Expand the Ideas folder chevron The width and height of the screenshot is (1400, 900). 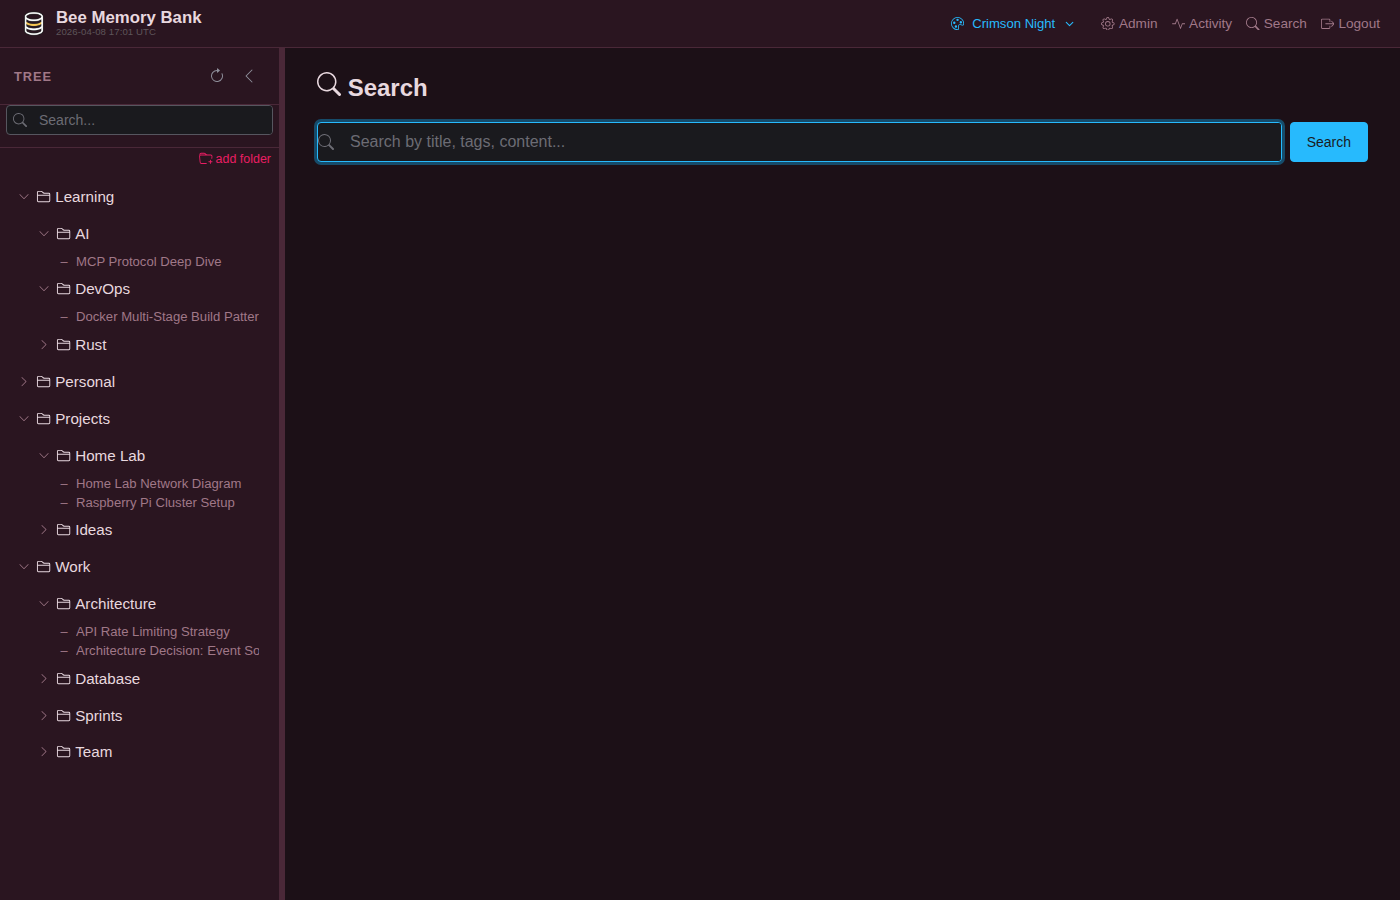(44, 530)
